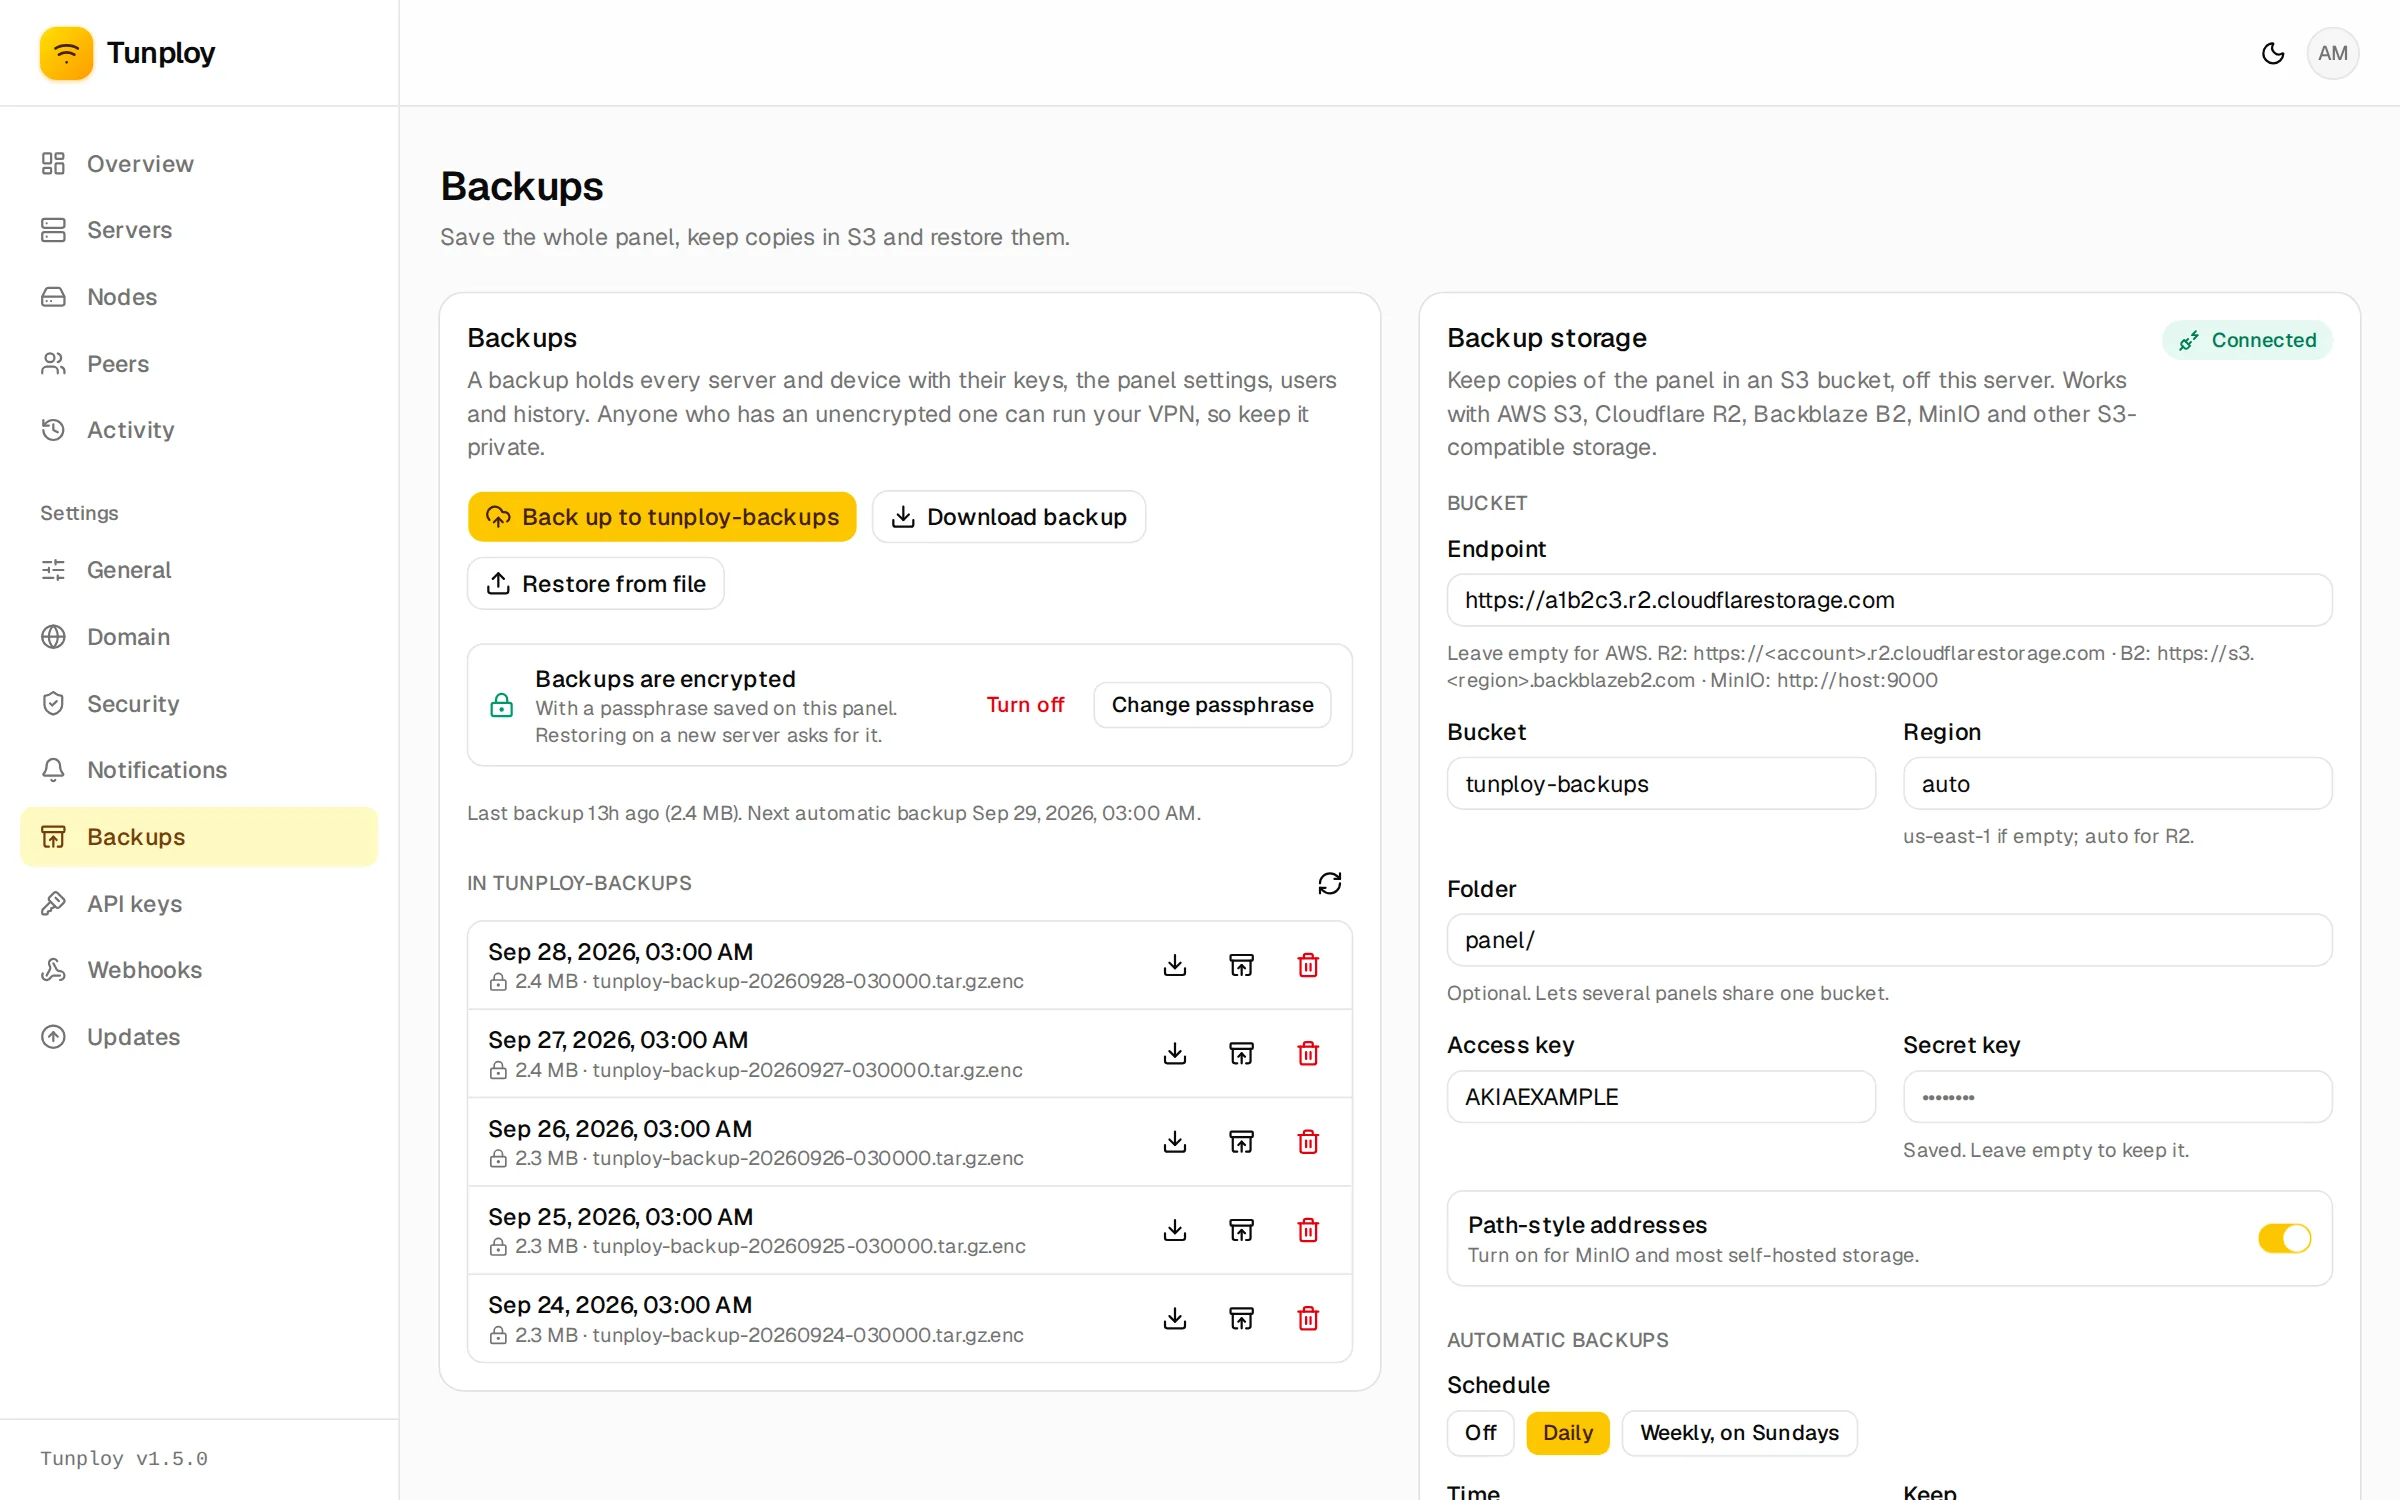Viewport: 2400px width, 1500px height.
Task: Delete the Sep 27, 2026 backup
Action: point(1308,1053)
